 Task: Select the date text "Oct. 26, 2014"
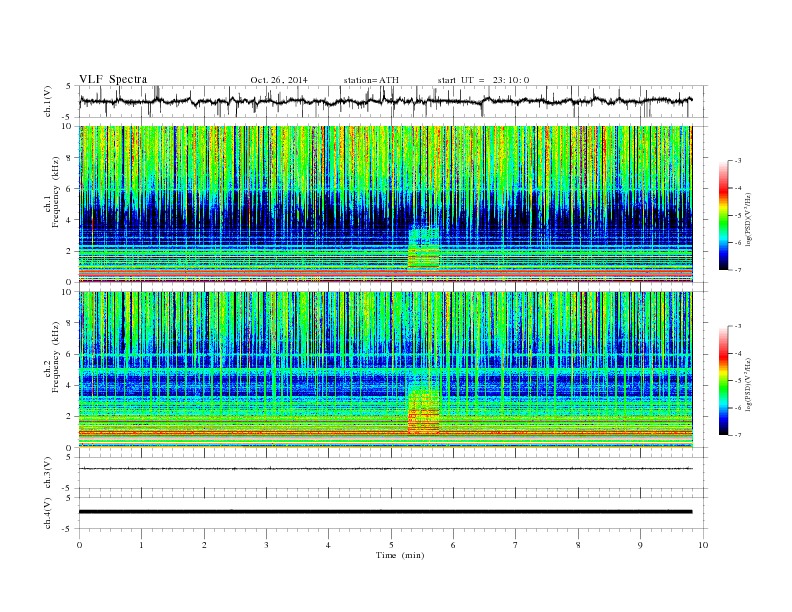(279, 80)
